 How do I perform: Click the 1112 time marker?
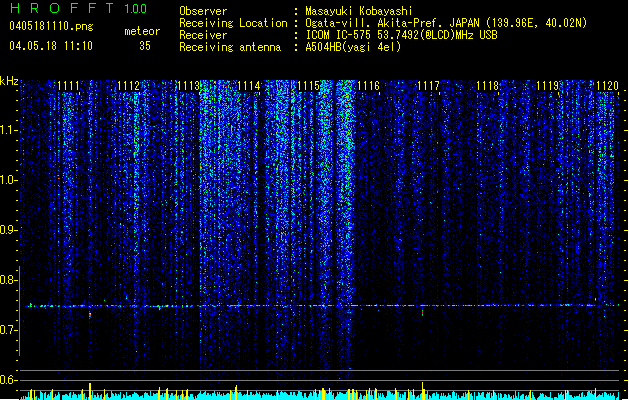tap(128, 86)
